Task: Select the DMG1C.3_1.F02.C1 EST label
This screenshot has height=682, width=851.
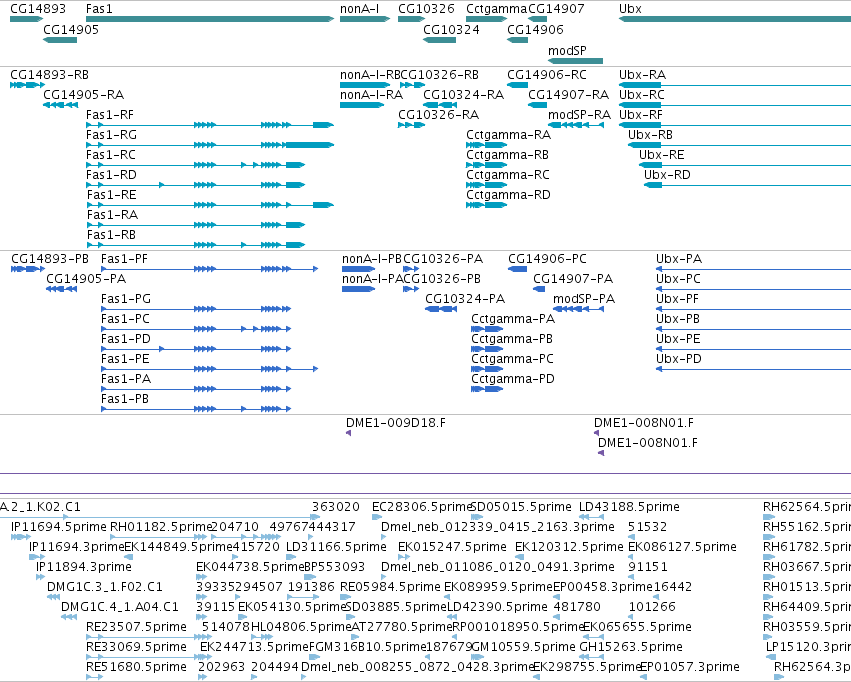Action: (105, 587)
